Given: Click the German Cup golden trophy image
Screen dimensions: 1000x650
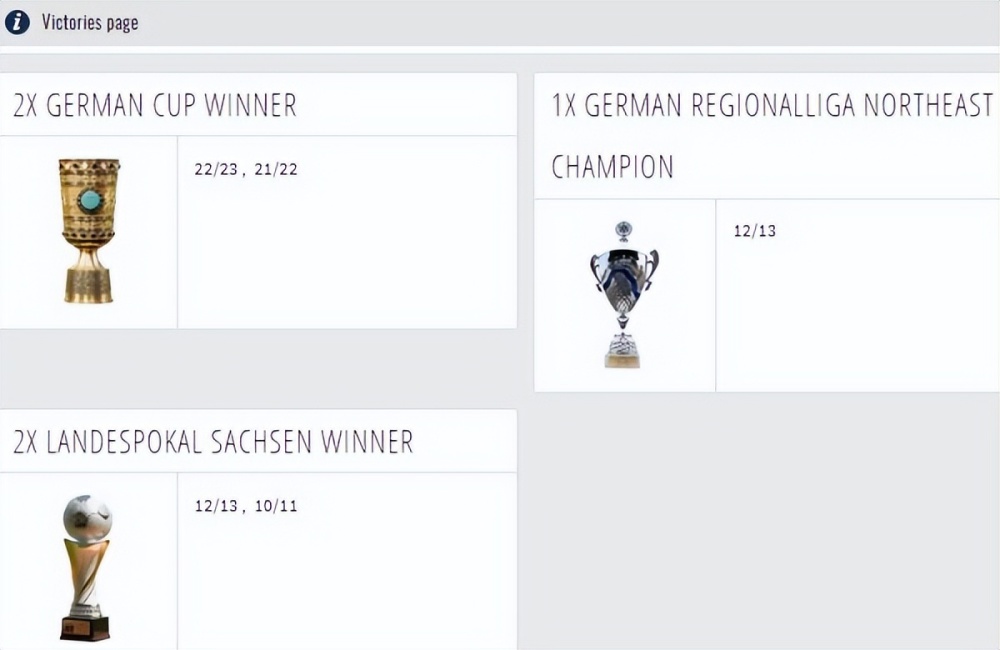Looking at the screenshot, I should (89, 230).
